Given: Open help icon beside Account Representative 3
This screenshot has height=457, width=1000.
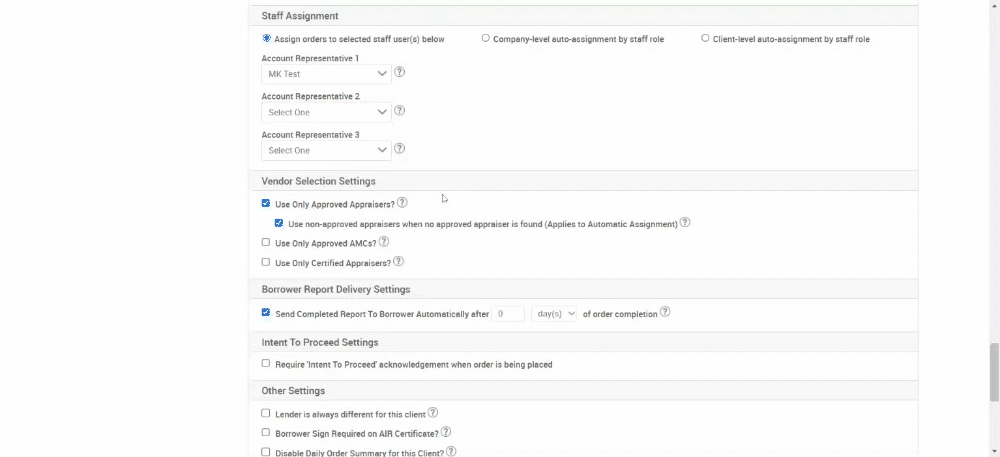Looking at the screenshot, I should pyautogui.click(x=399, y=149).
